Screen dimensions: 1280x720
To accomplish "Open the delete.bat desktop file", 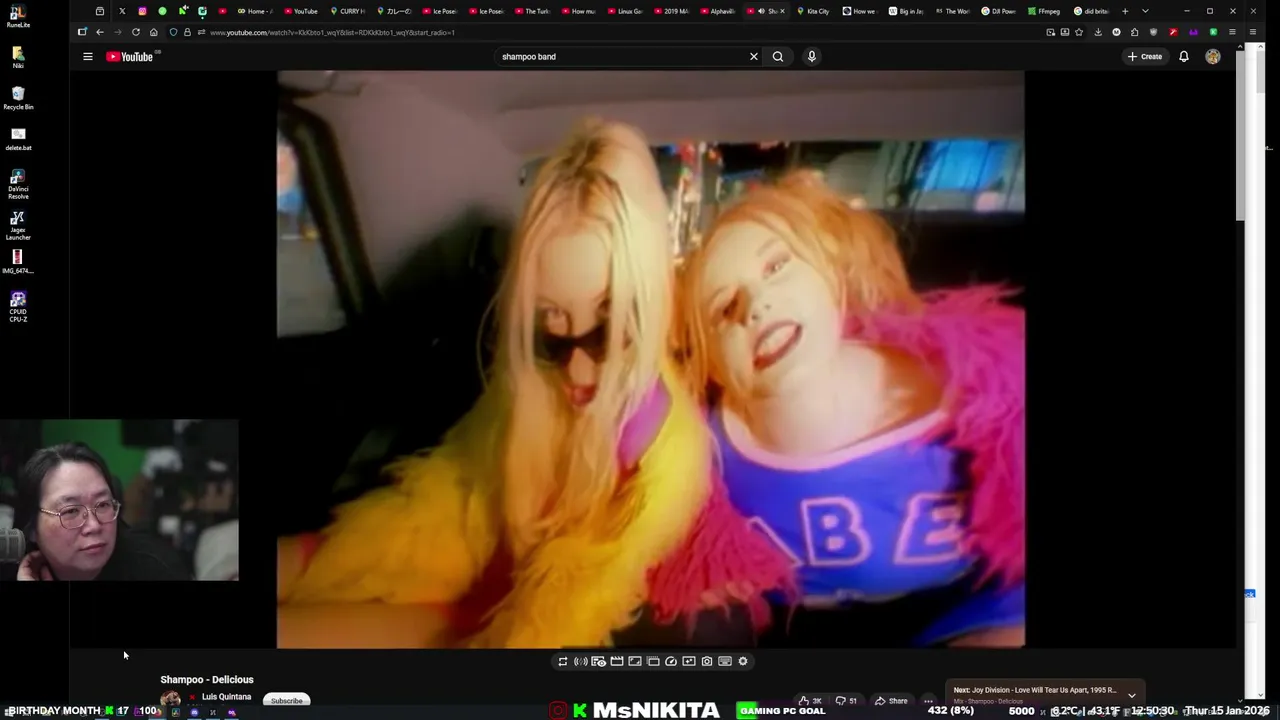I will click(18, 139).
